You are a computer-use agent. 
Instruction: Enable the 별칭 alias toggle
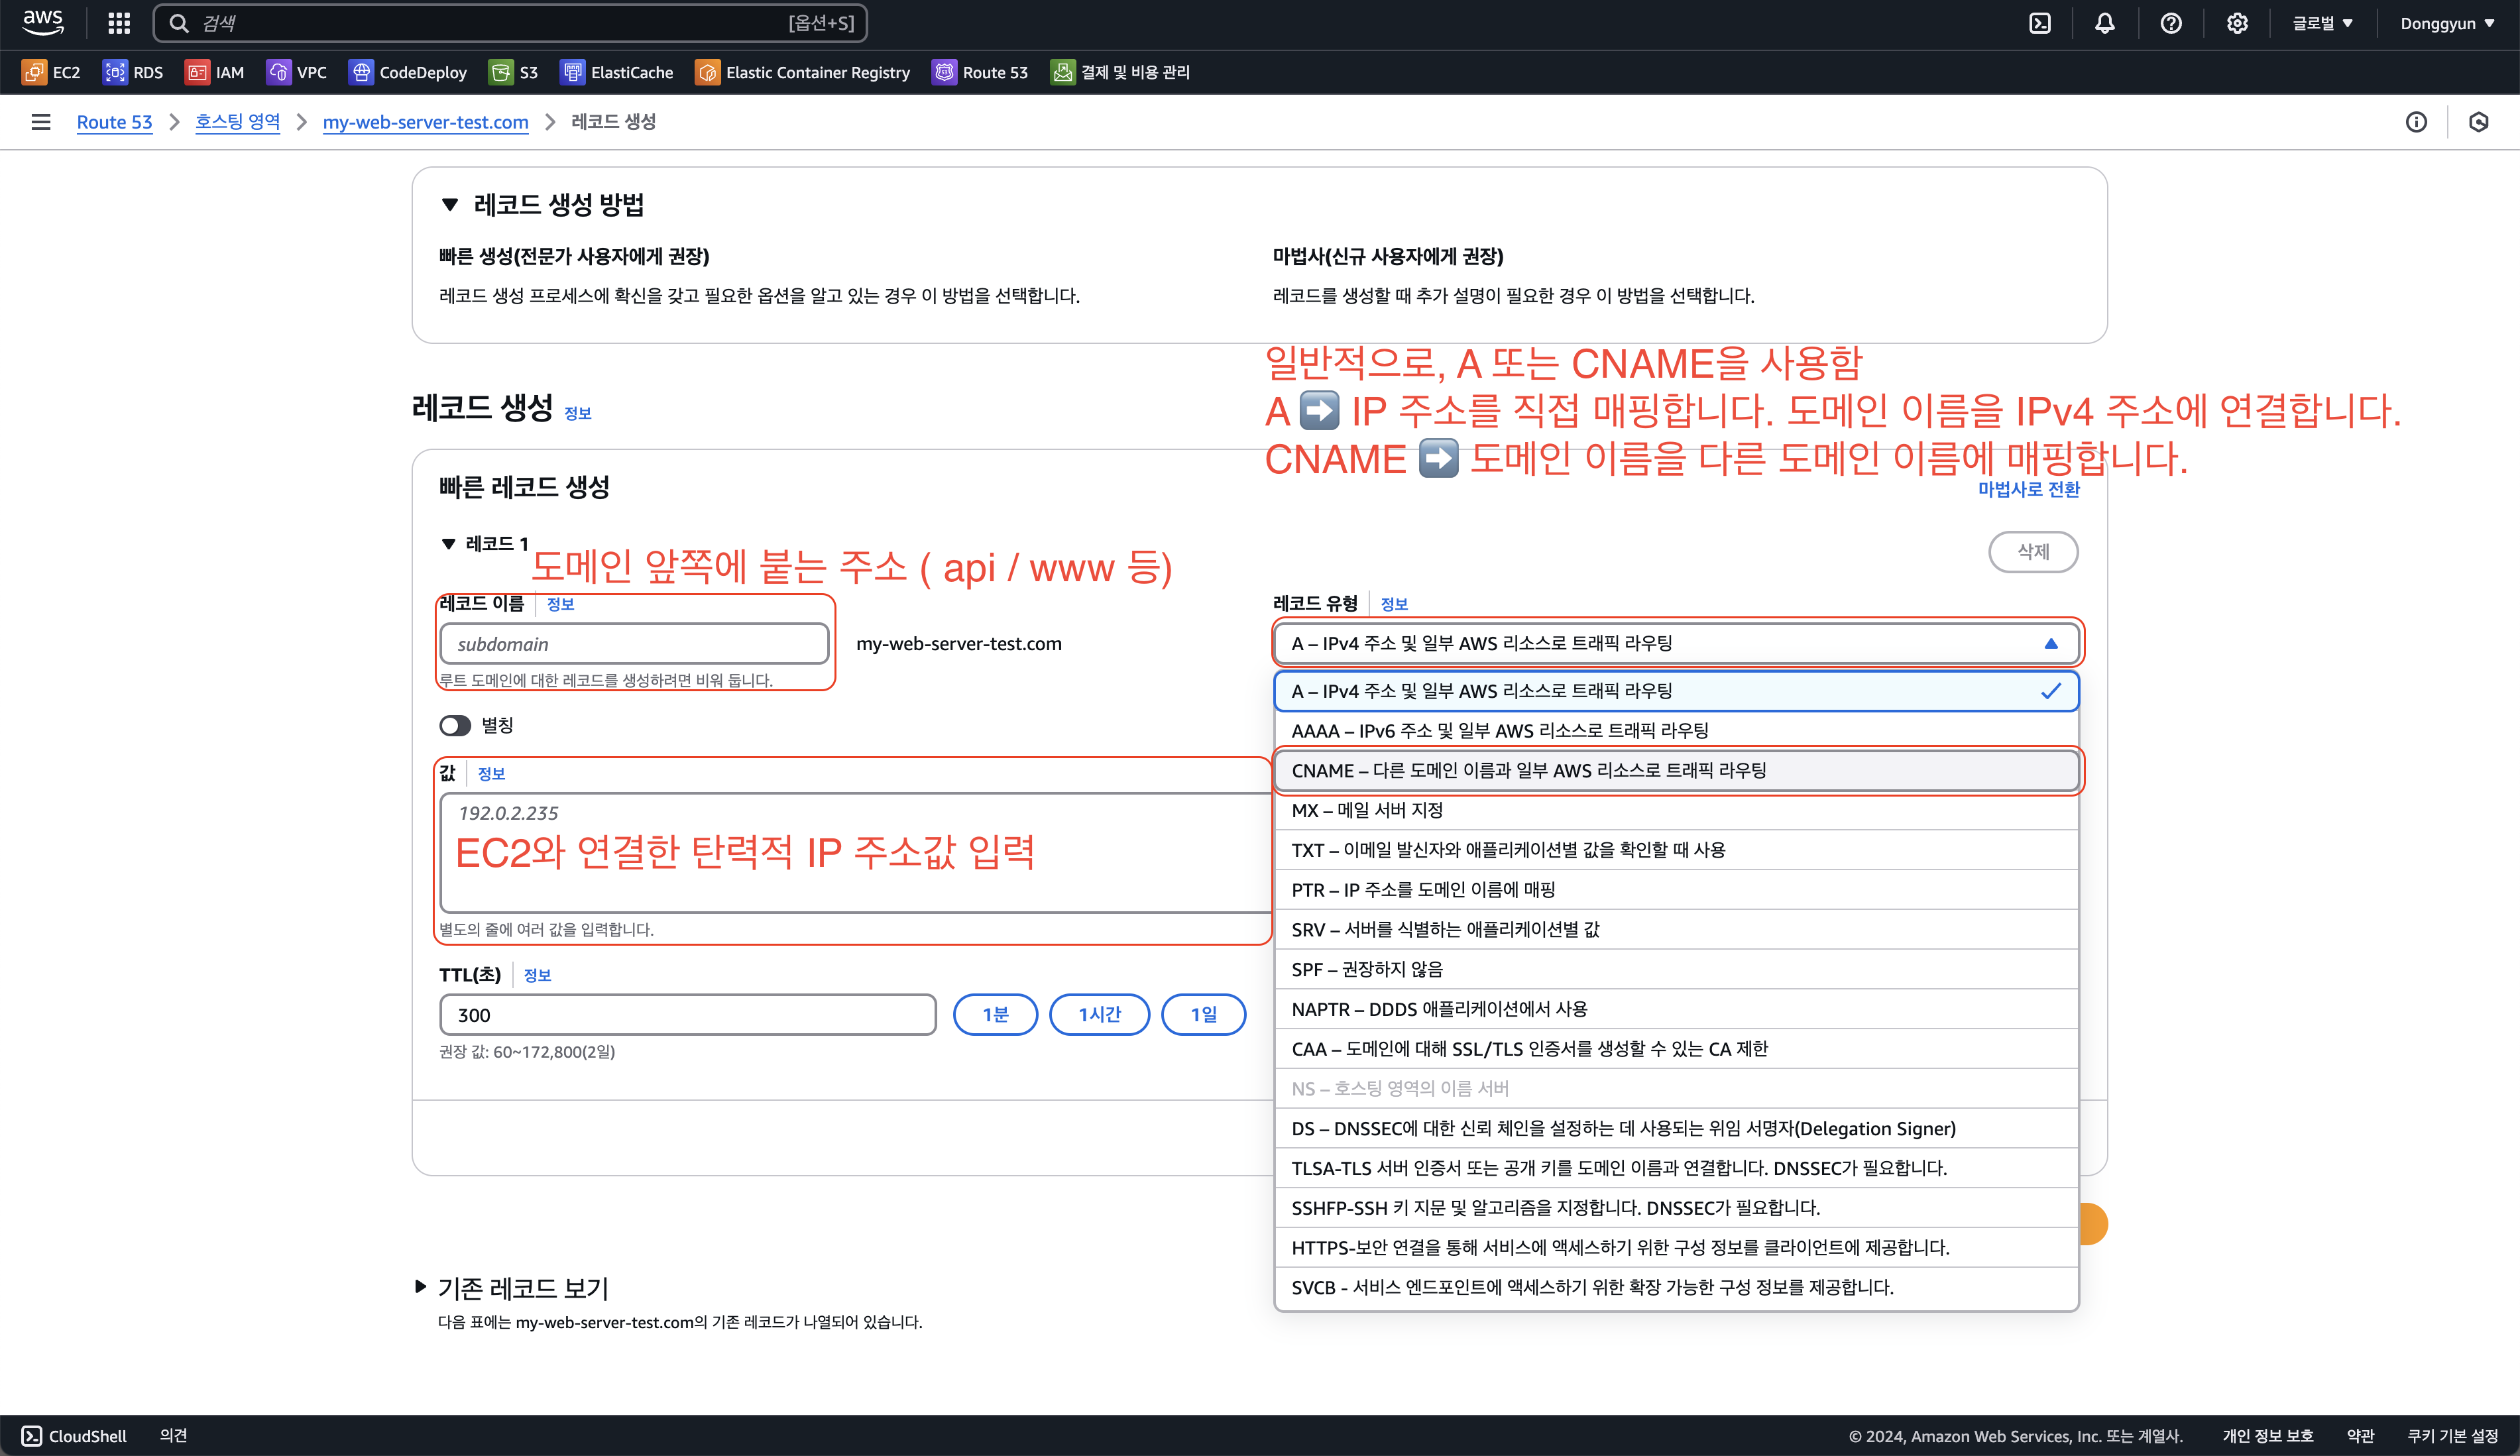pos(455,725)
